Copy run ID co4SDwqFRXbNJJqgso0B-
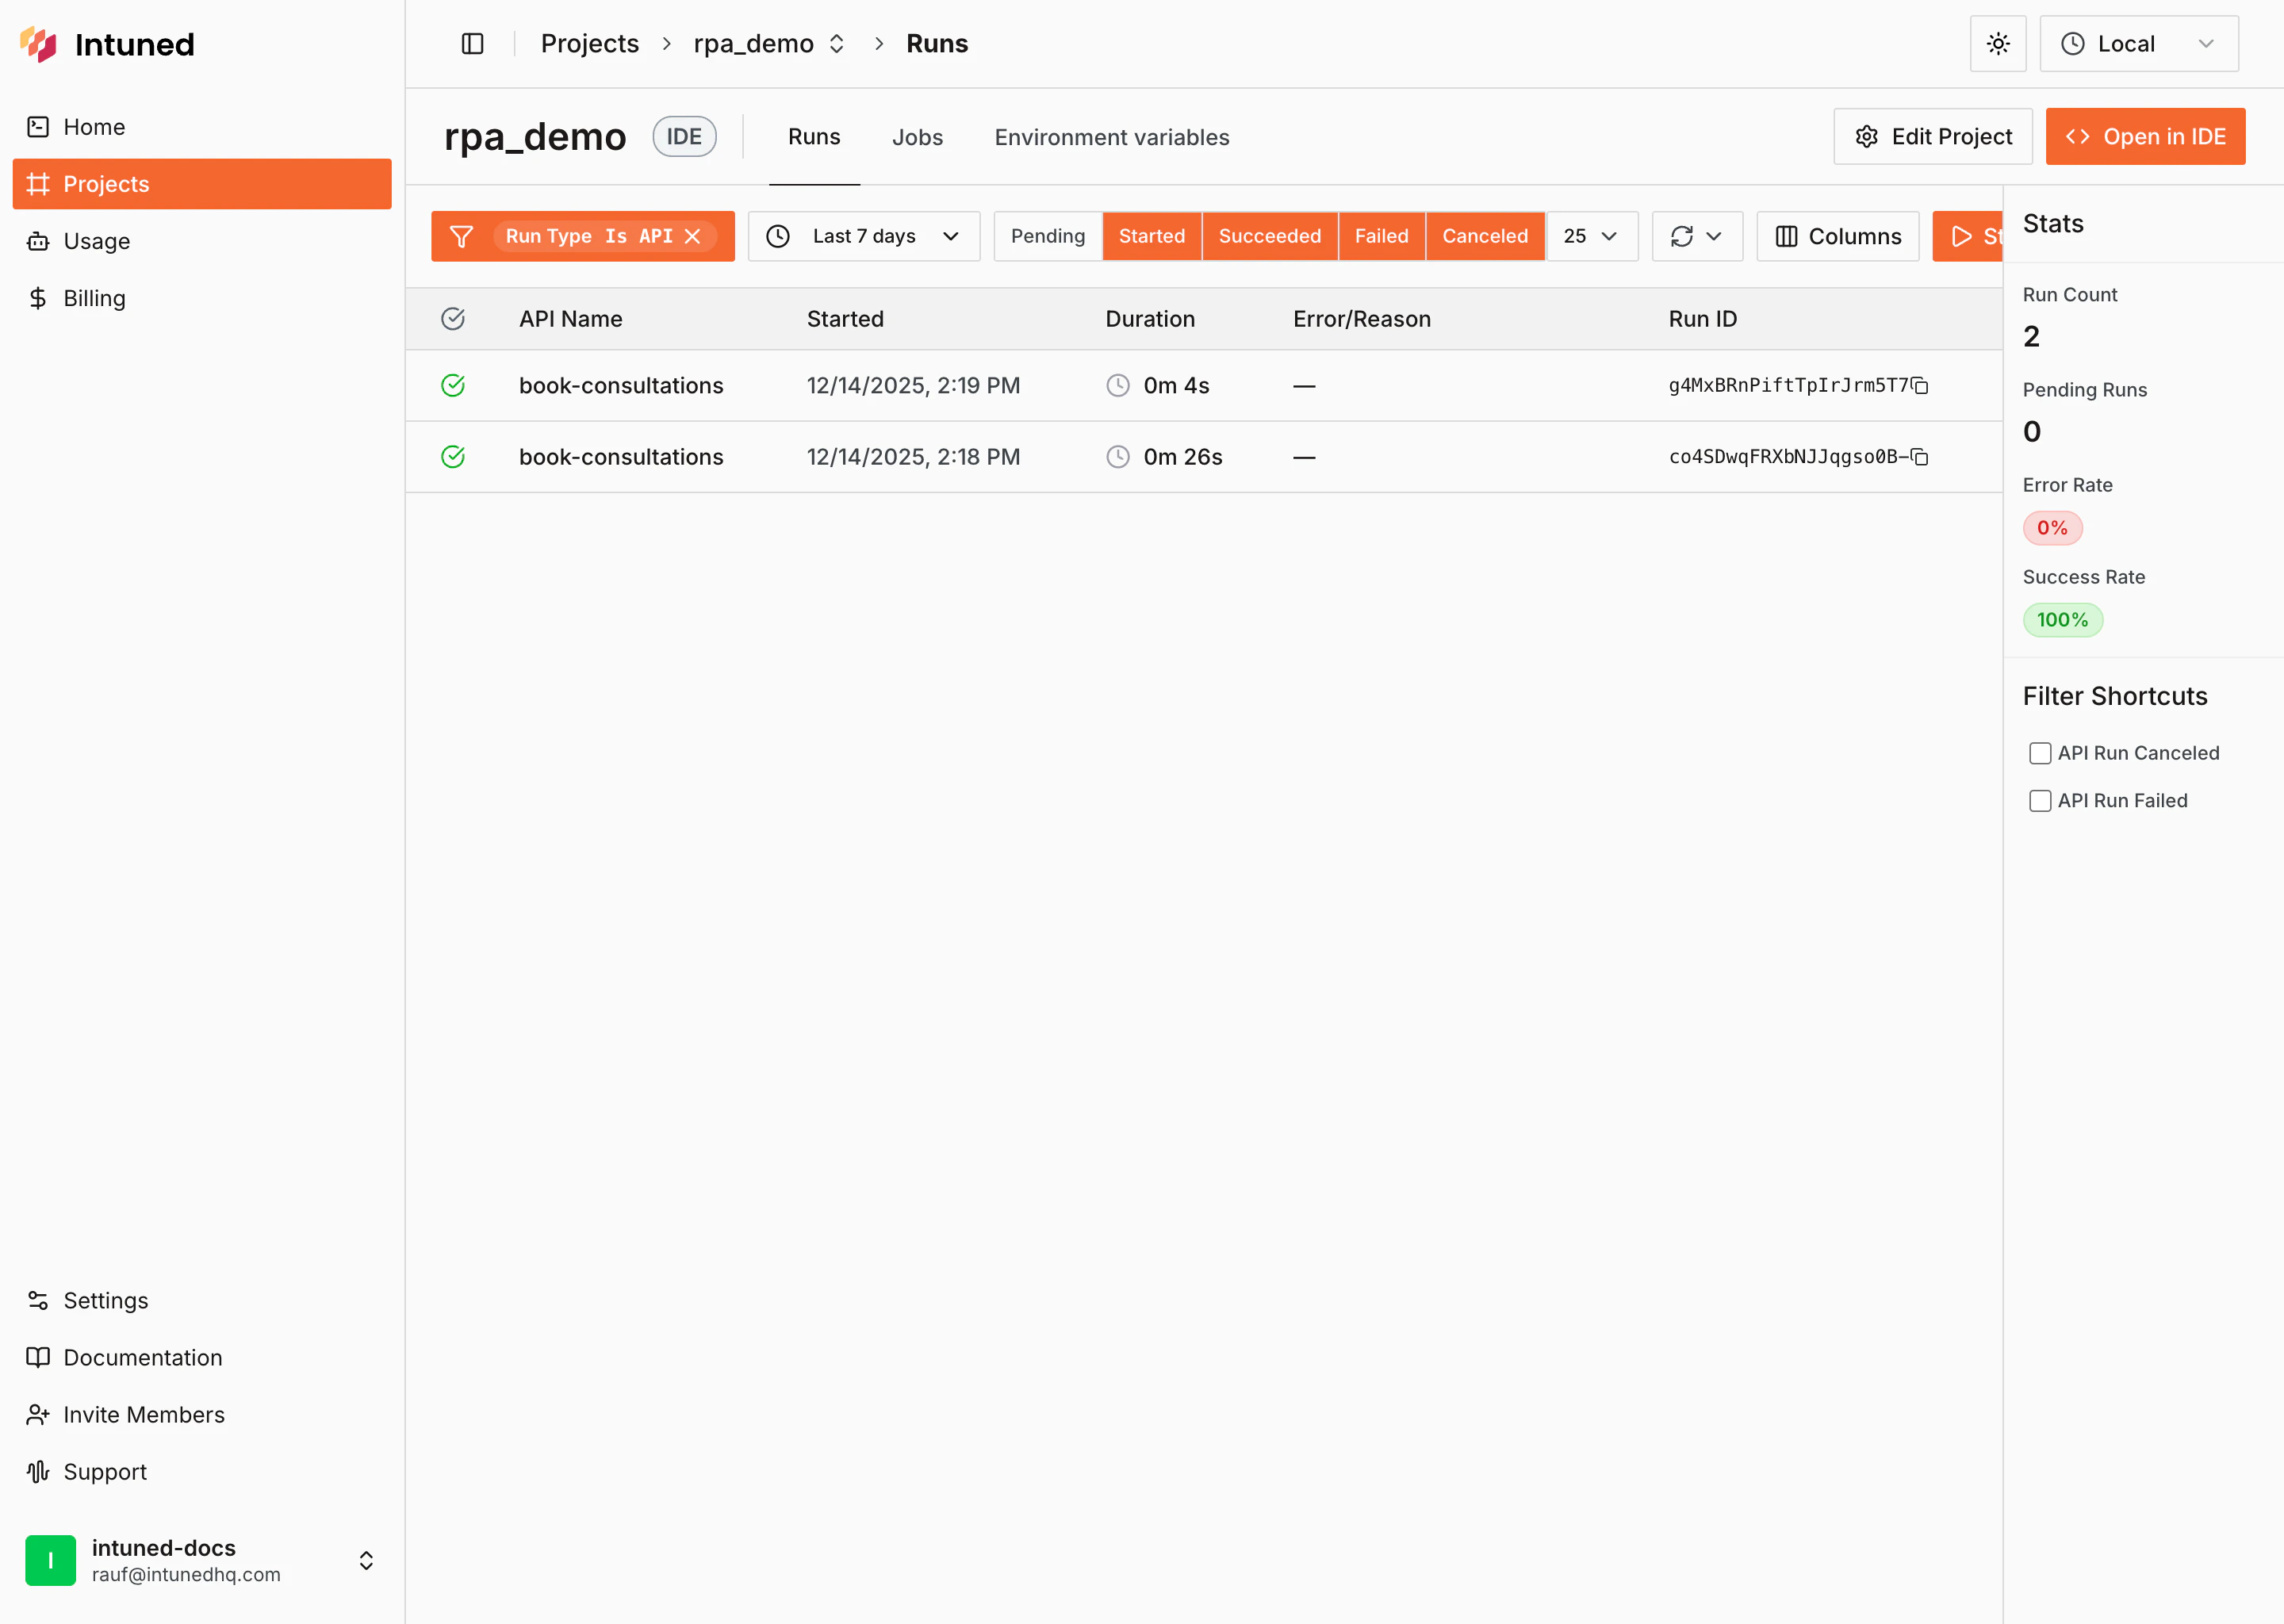This screenshot has width=2284, height=1624. 1920,457
